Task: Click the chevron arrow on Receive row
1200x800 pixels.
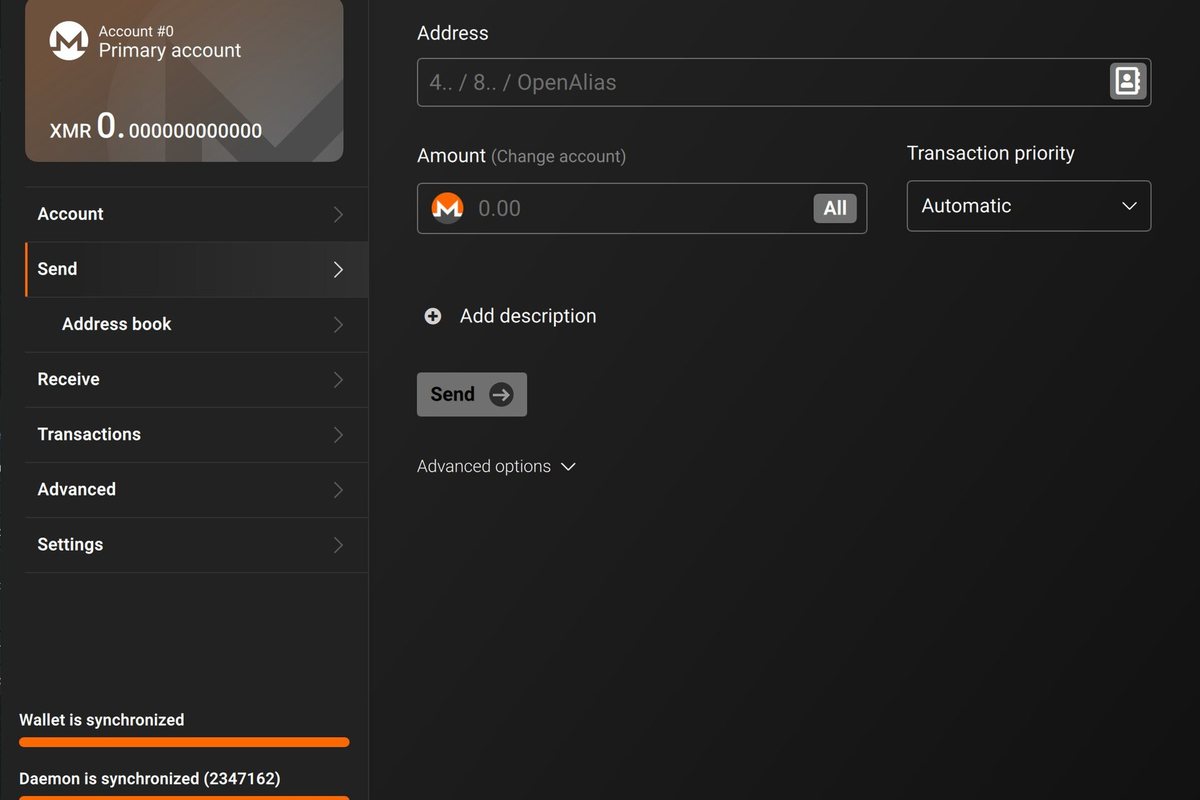Action: click(x=338, y=379)
